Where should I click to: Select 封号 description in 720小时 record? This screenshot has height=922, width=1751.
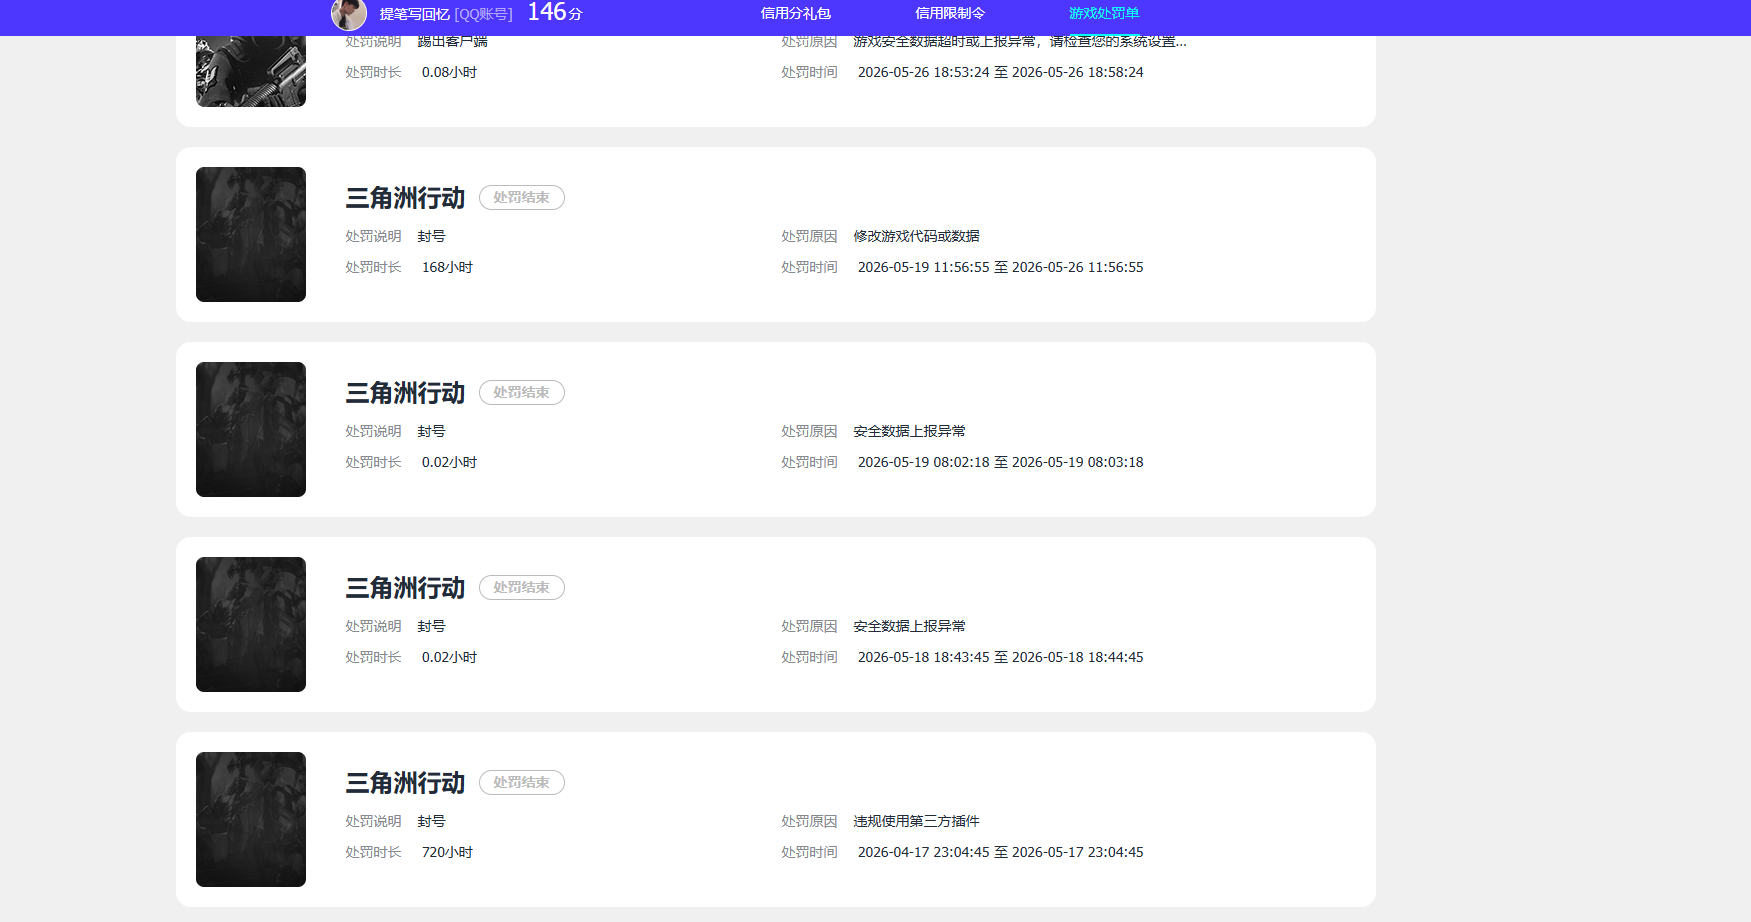coord(431,821)
